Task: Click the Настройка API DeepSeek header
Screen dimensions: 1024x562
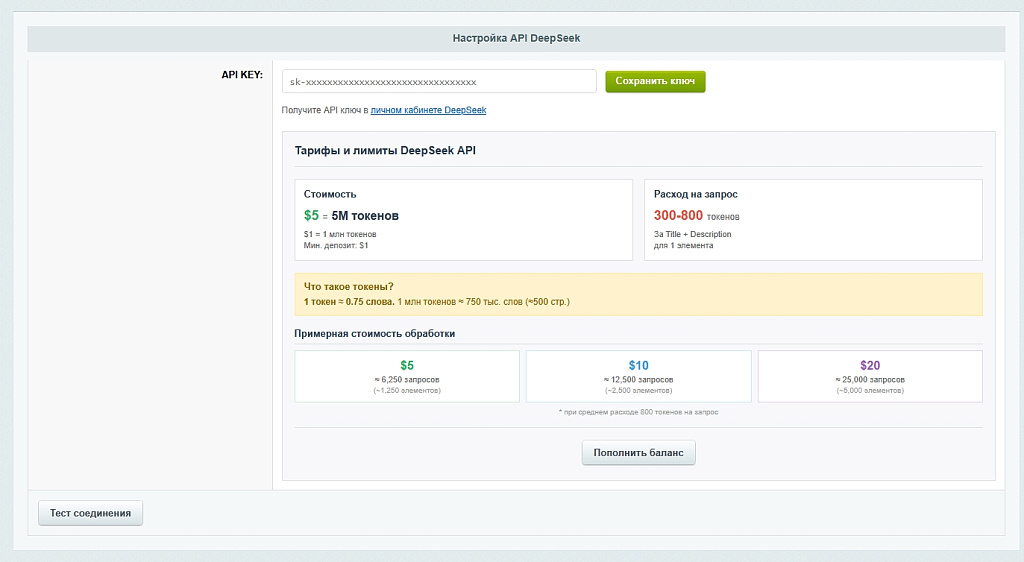Action: (x=516, y=39)
